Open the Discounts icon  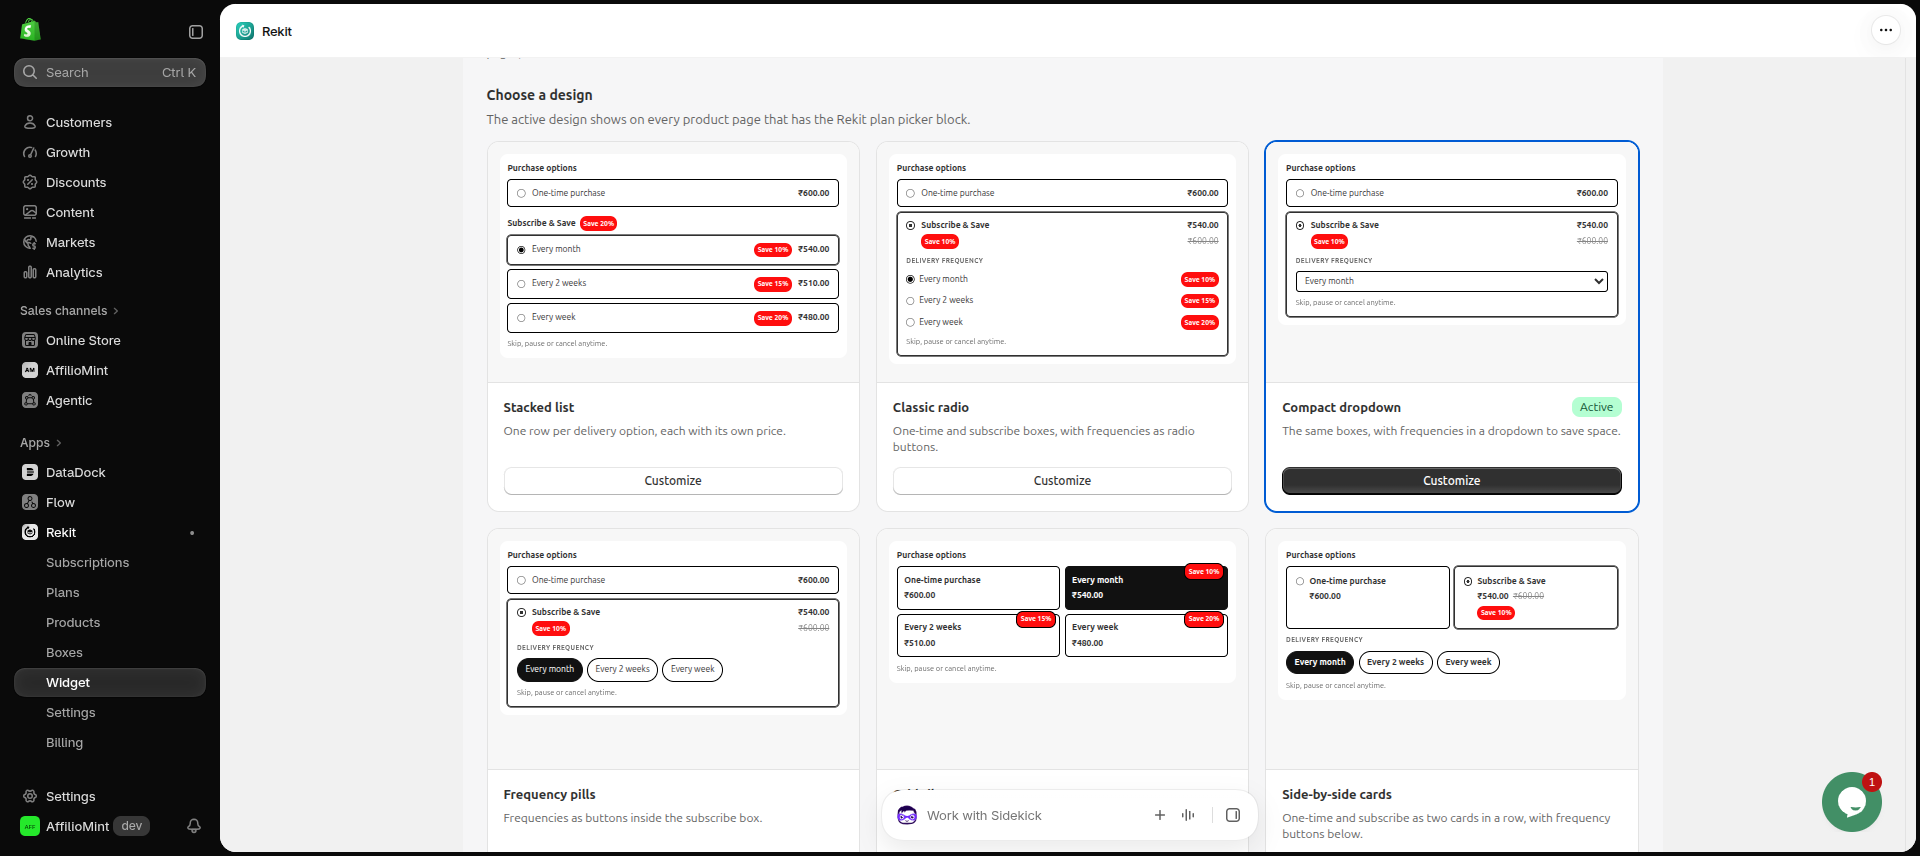click(30, 182)
